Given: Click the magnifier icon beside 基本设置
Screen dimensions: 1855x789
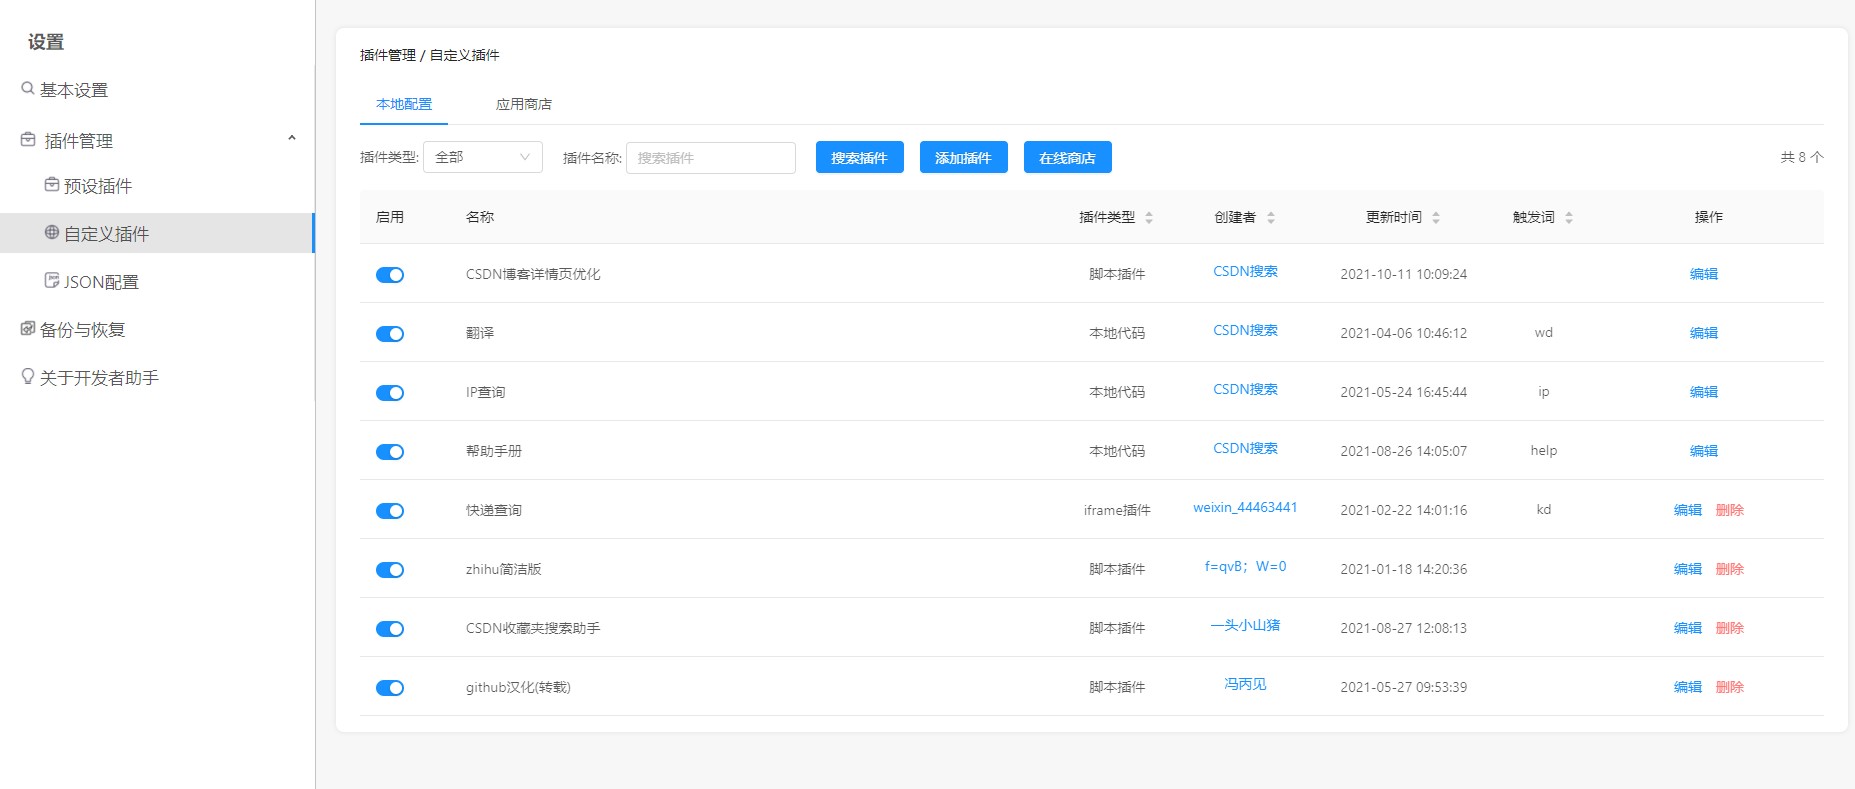Looking at the screenshot, I should [x=28, y=88].
